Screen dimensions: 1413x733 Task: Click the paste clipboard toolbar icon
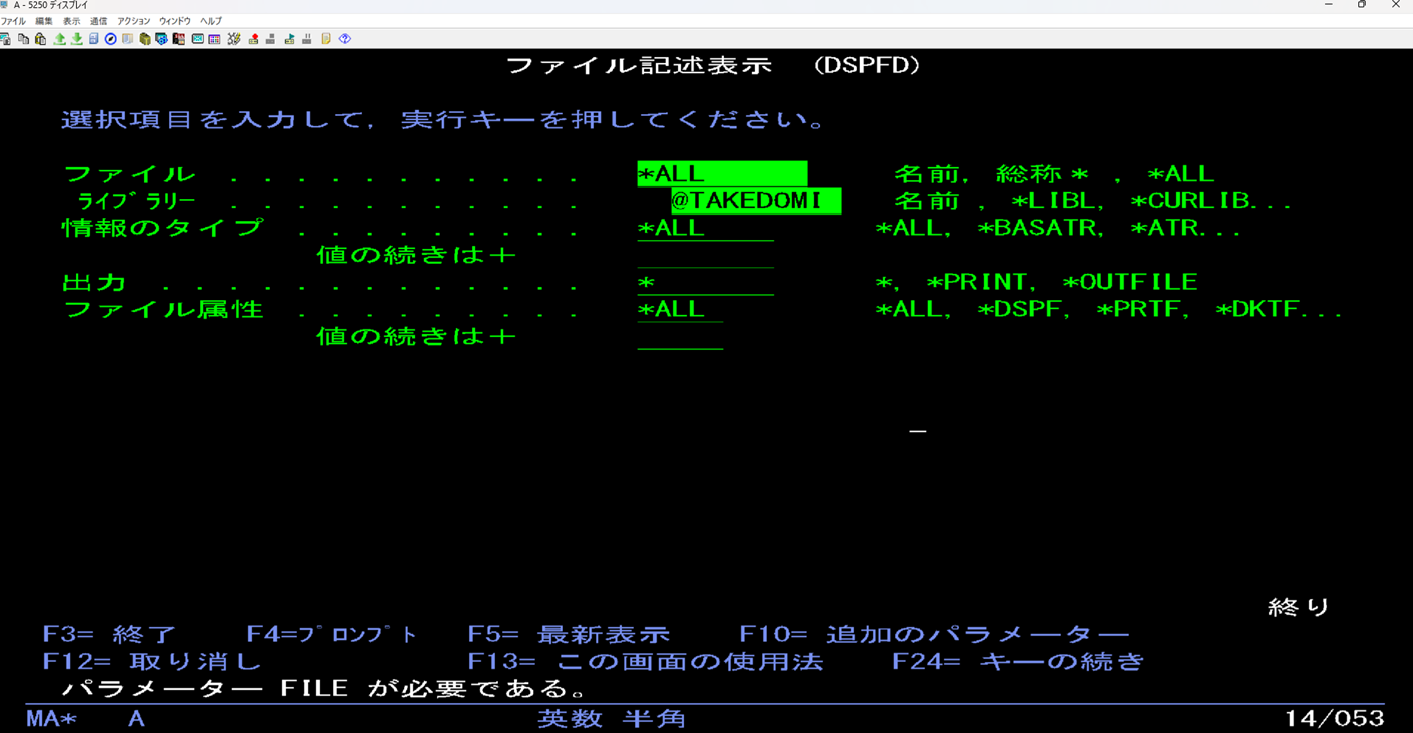[40, 39]
